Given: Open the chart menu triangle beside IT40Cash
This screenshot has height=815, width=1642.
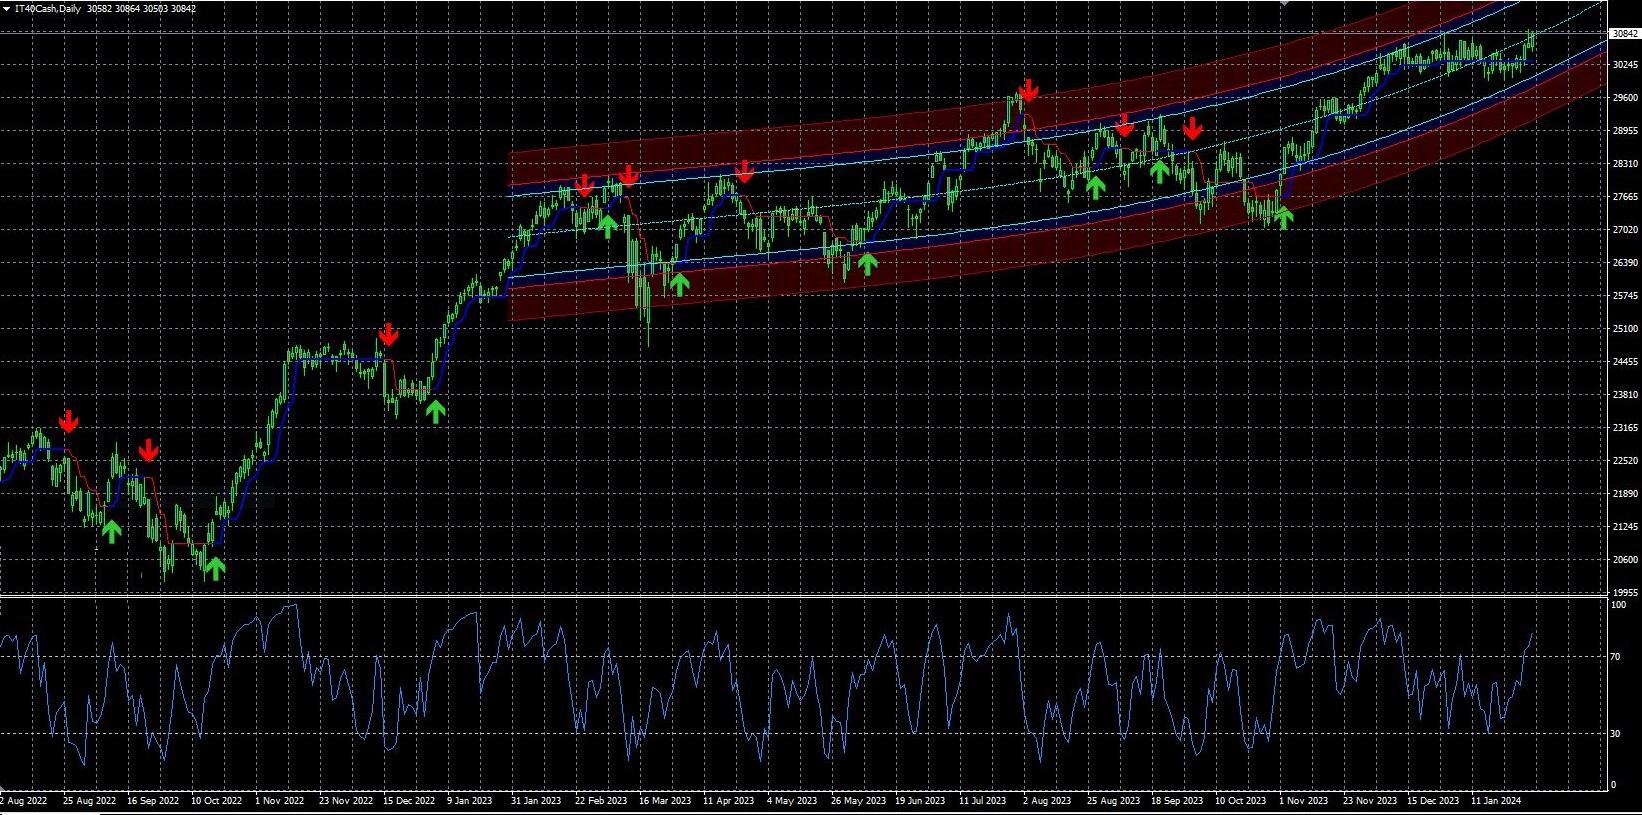Looking at the screenshot, I should pyautogui.click(x=6, y=9).
